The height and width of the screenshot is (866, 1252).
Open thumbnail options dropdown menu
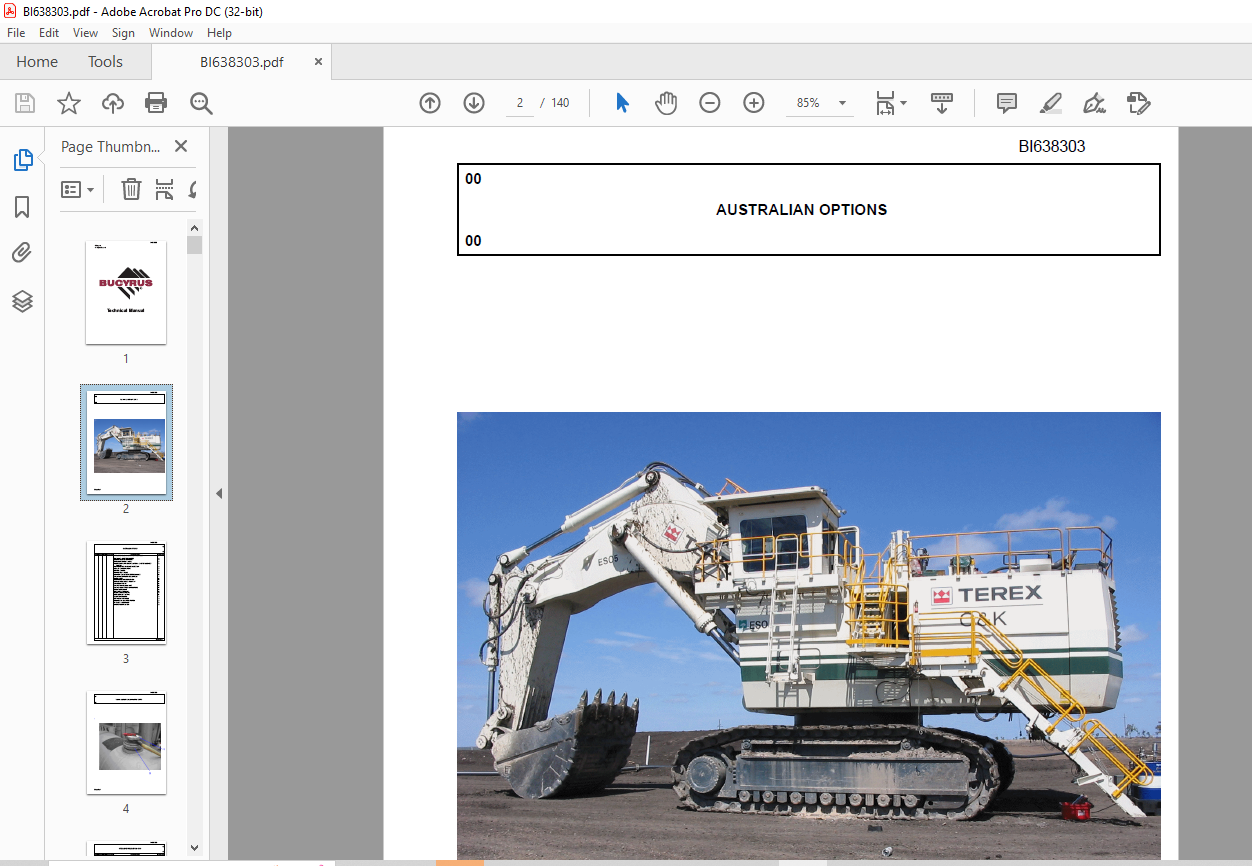tap(78, 189)
